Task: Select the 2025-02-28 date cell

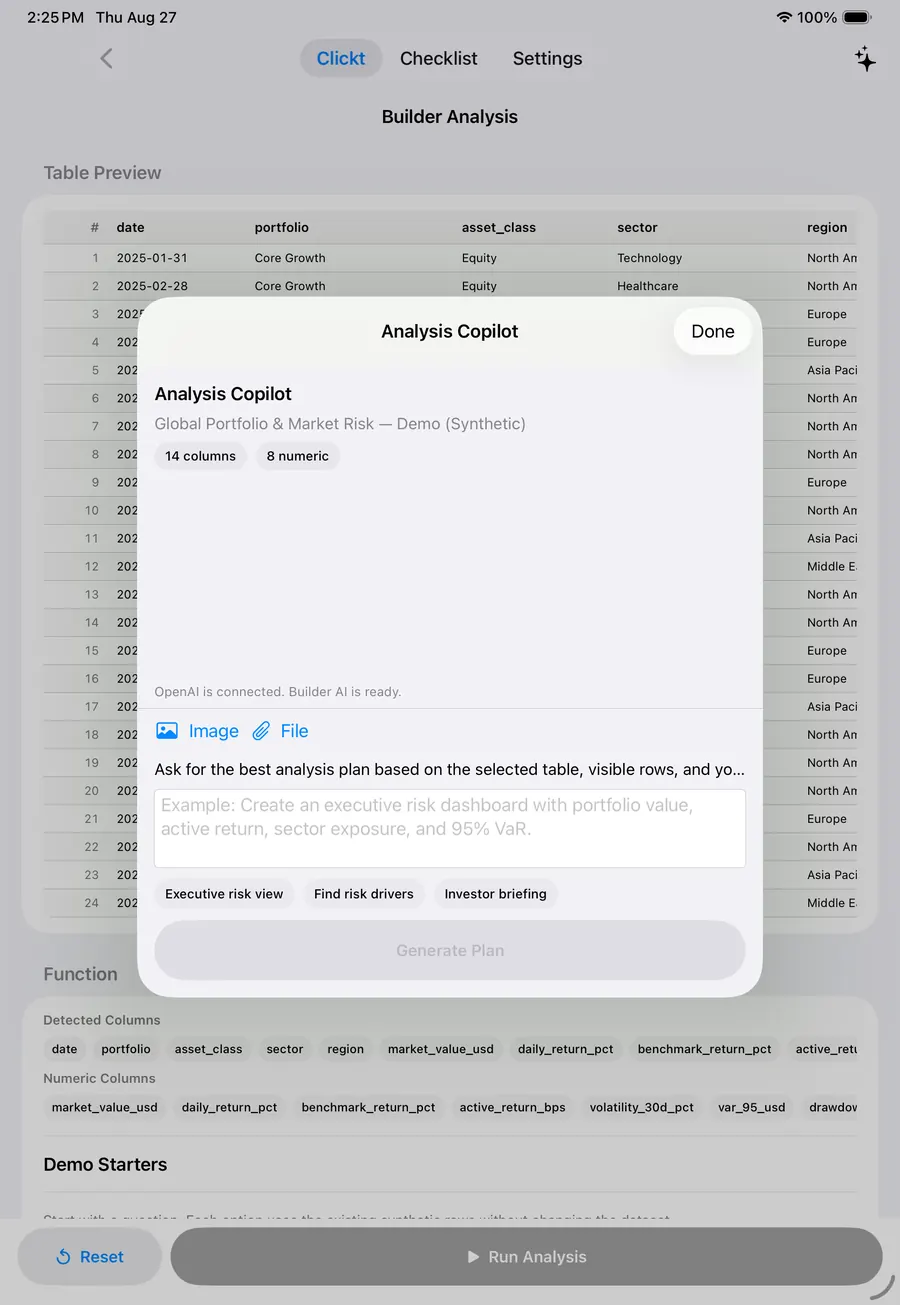Action: [152, 286]
